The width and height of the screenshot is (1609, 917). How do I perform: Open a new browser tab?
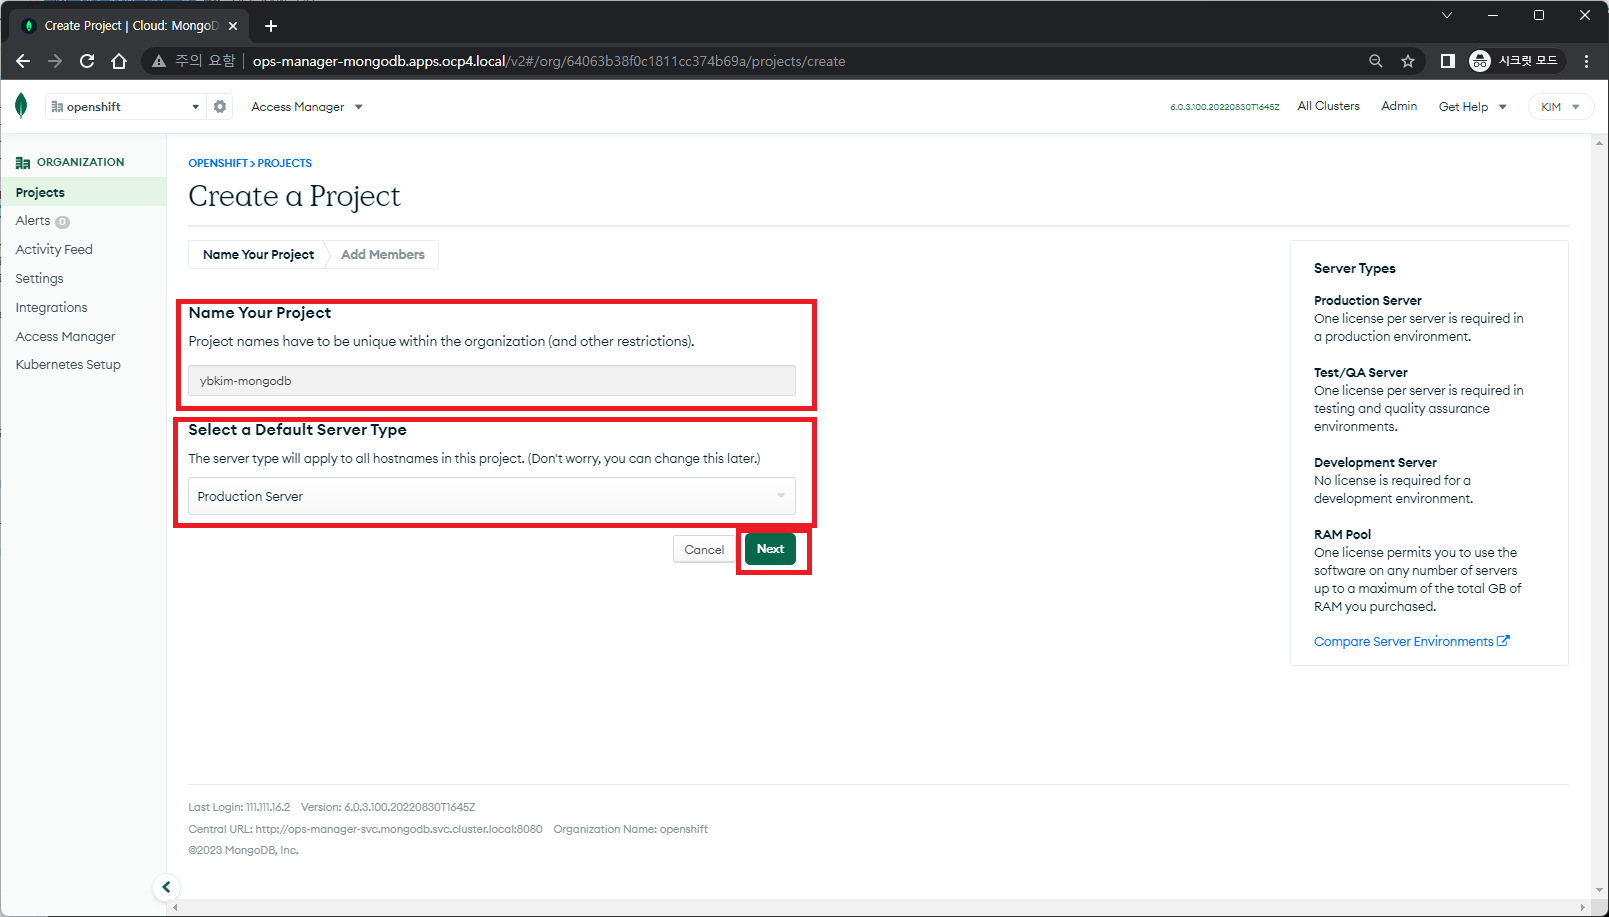(271, 26)
